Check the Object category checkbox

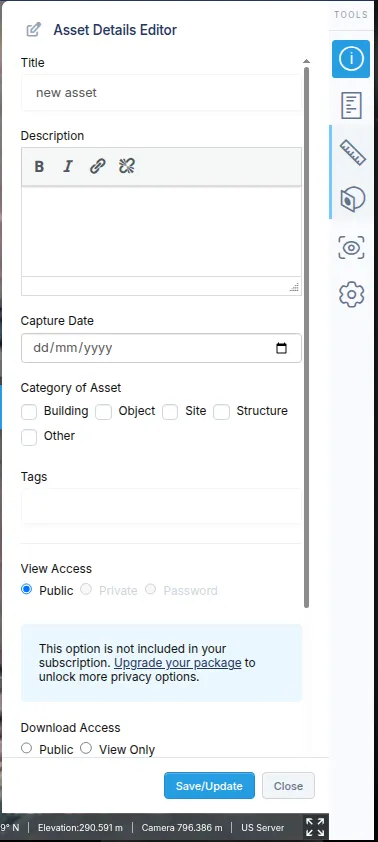tap(104, 412)
